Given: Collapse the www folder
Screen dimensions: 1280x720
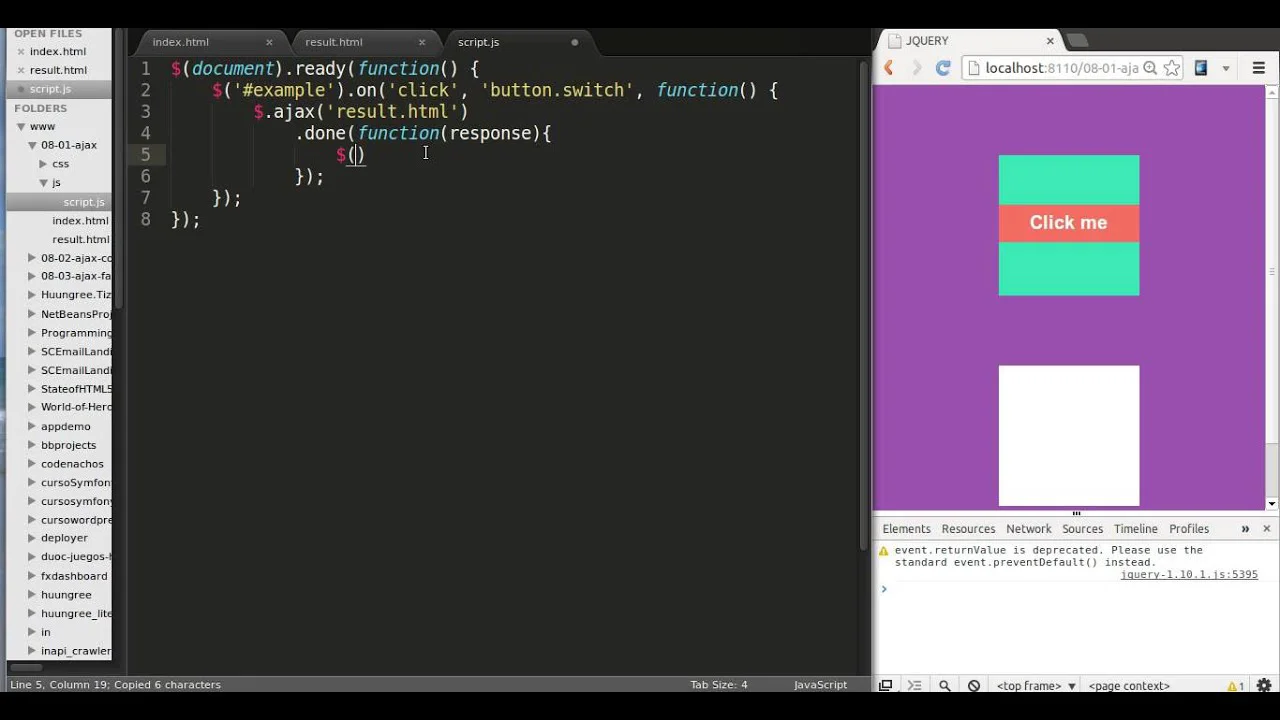Looking at the screenshot, I should [20, 127].
